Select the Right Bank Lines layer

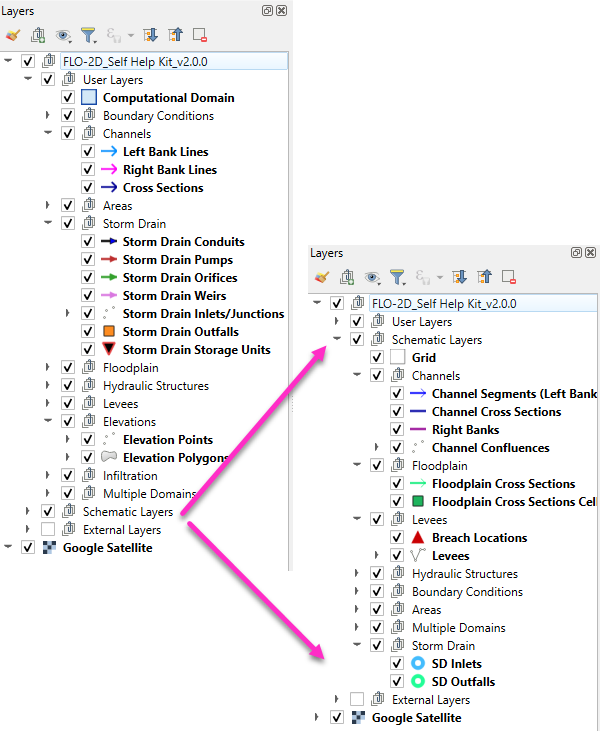tap(169, 170)
